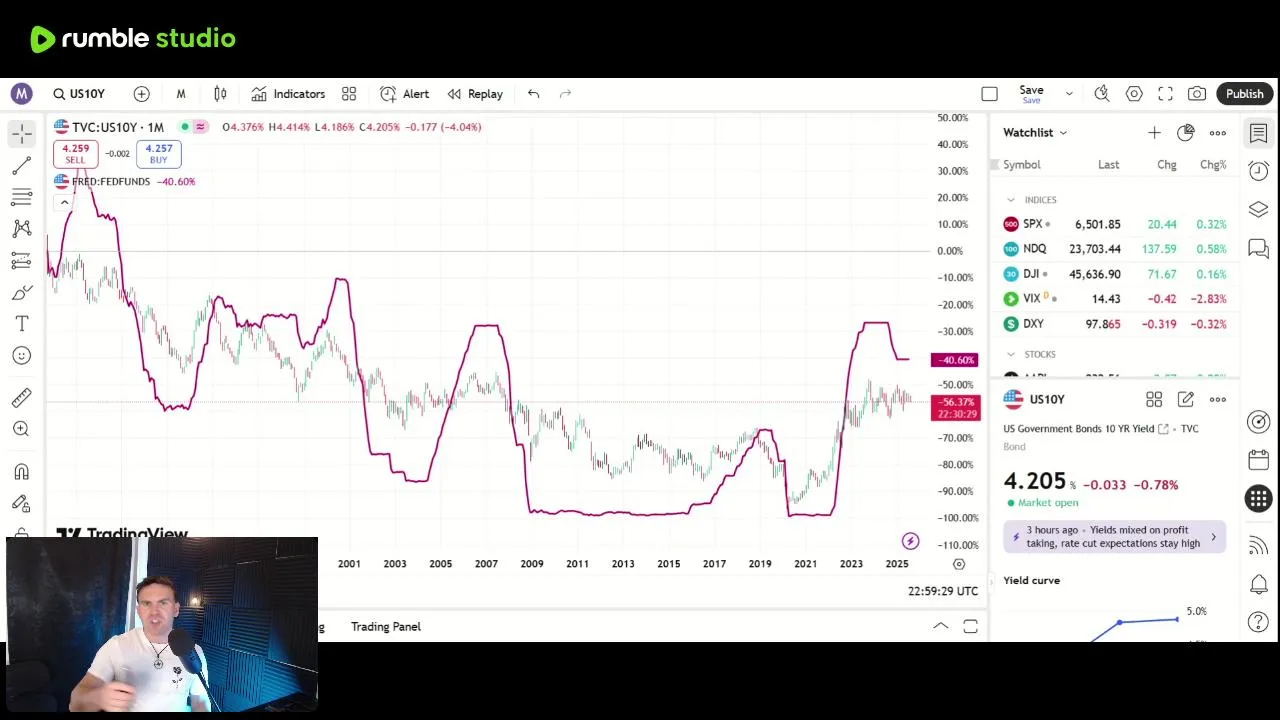Screen dimensions: 1280x720
Task: Open the quick search lightning icon
Action: [x=1102, y=94]
